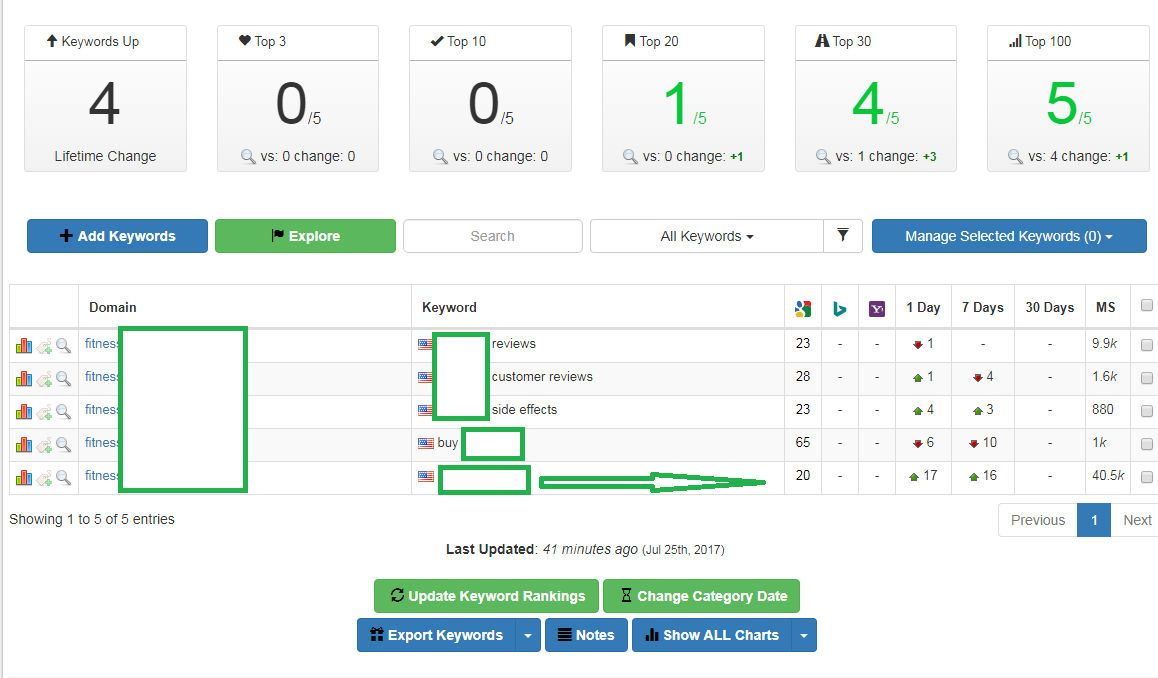Toggle the select-all checkbox in table header
Viewport: 1158px width, 678px height.
tap(1146, 305)
